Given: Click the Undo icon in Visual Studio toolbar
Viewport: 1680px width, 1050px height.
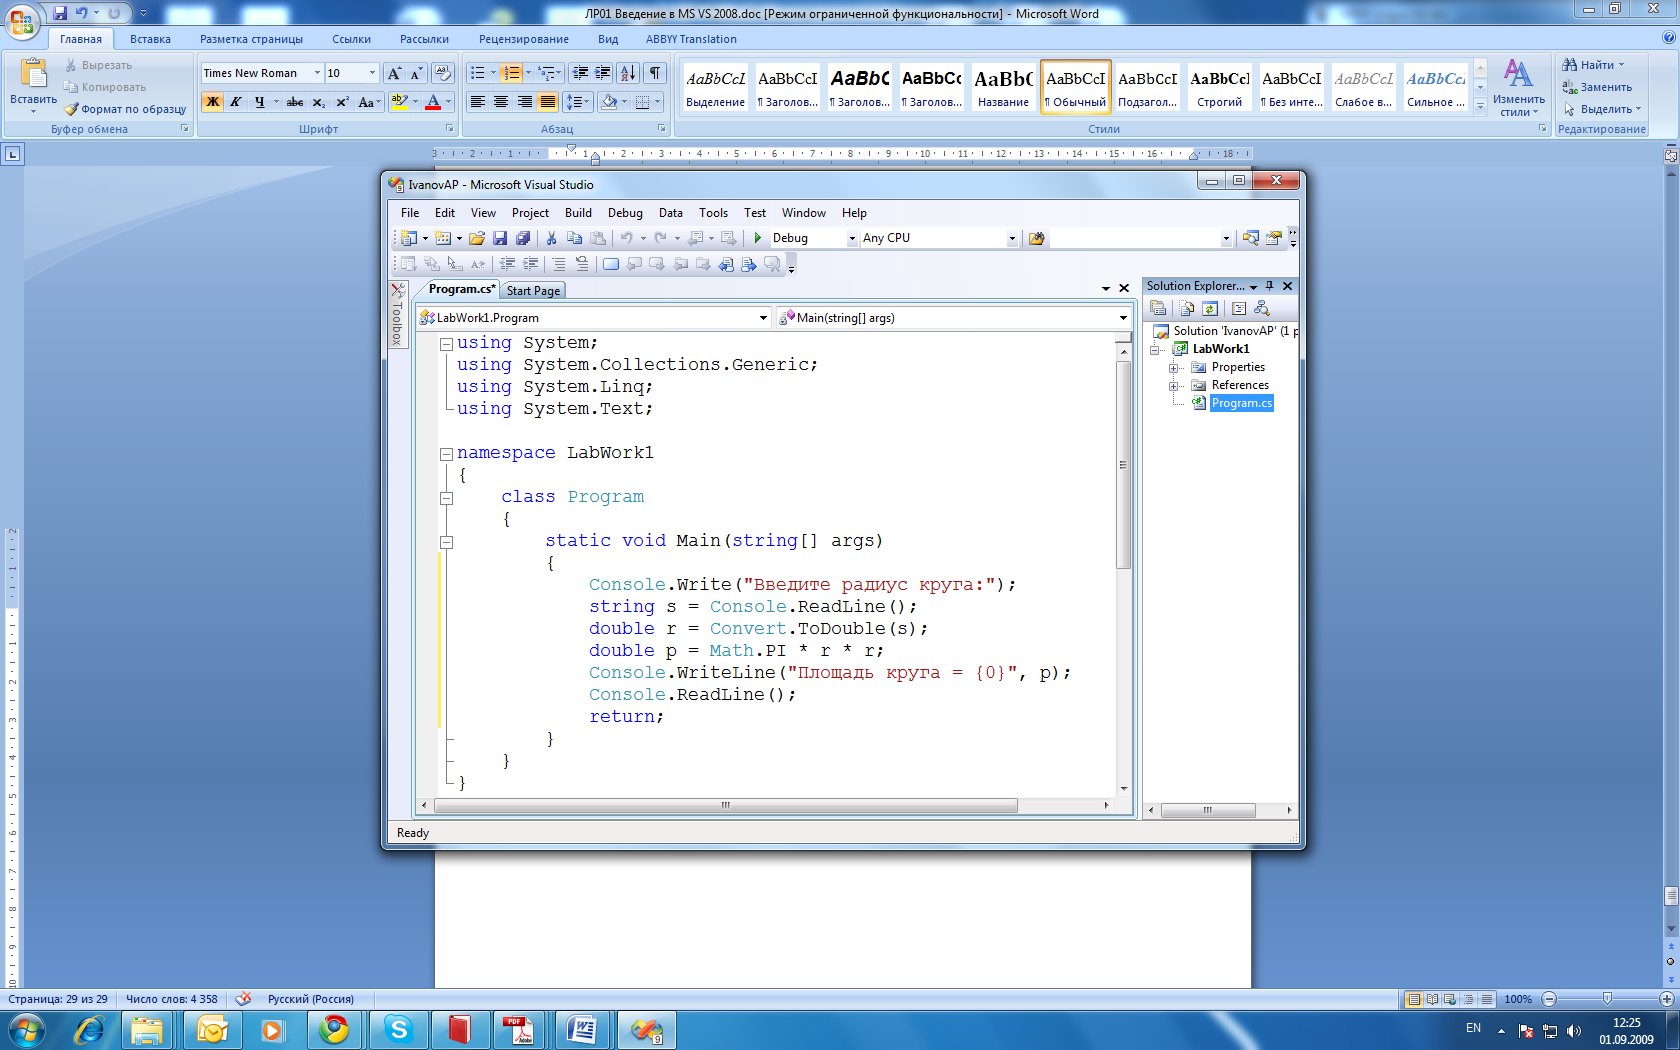Looking at the screenshot, I should [x=626, y=238].
